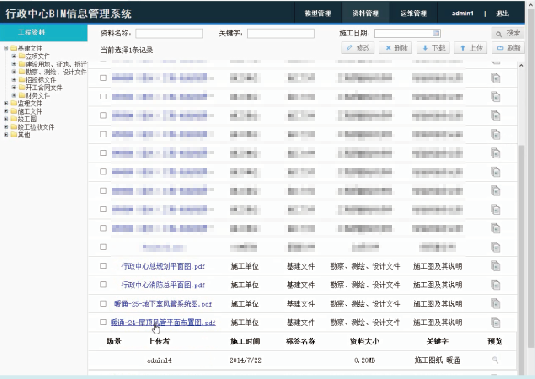
Task: Expand the 监理文件 folder in the tree
Action: 6,103
